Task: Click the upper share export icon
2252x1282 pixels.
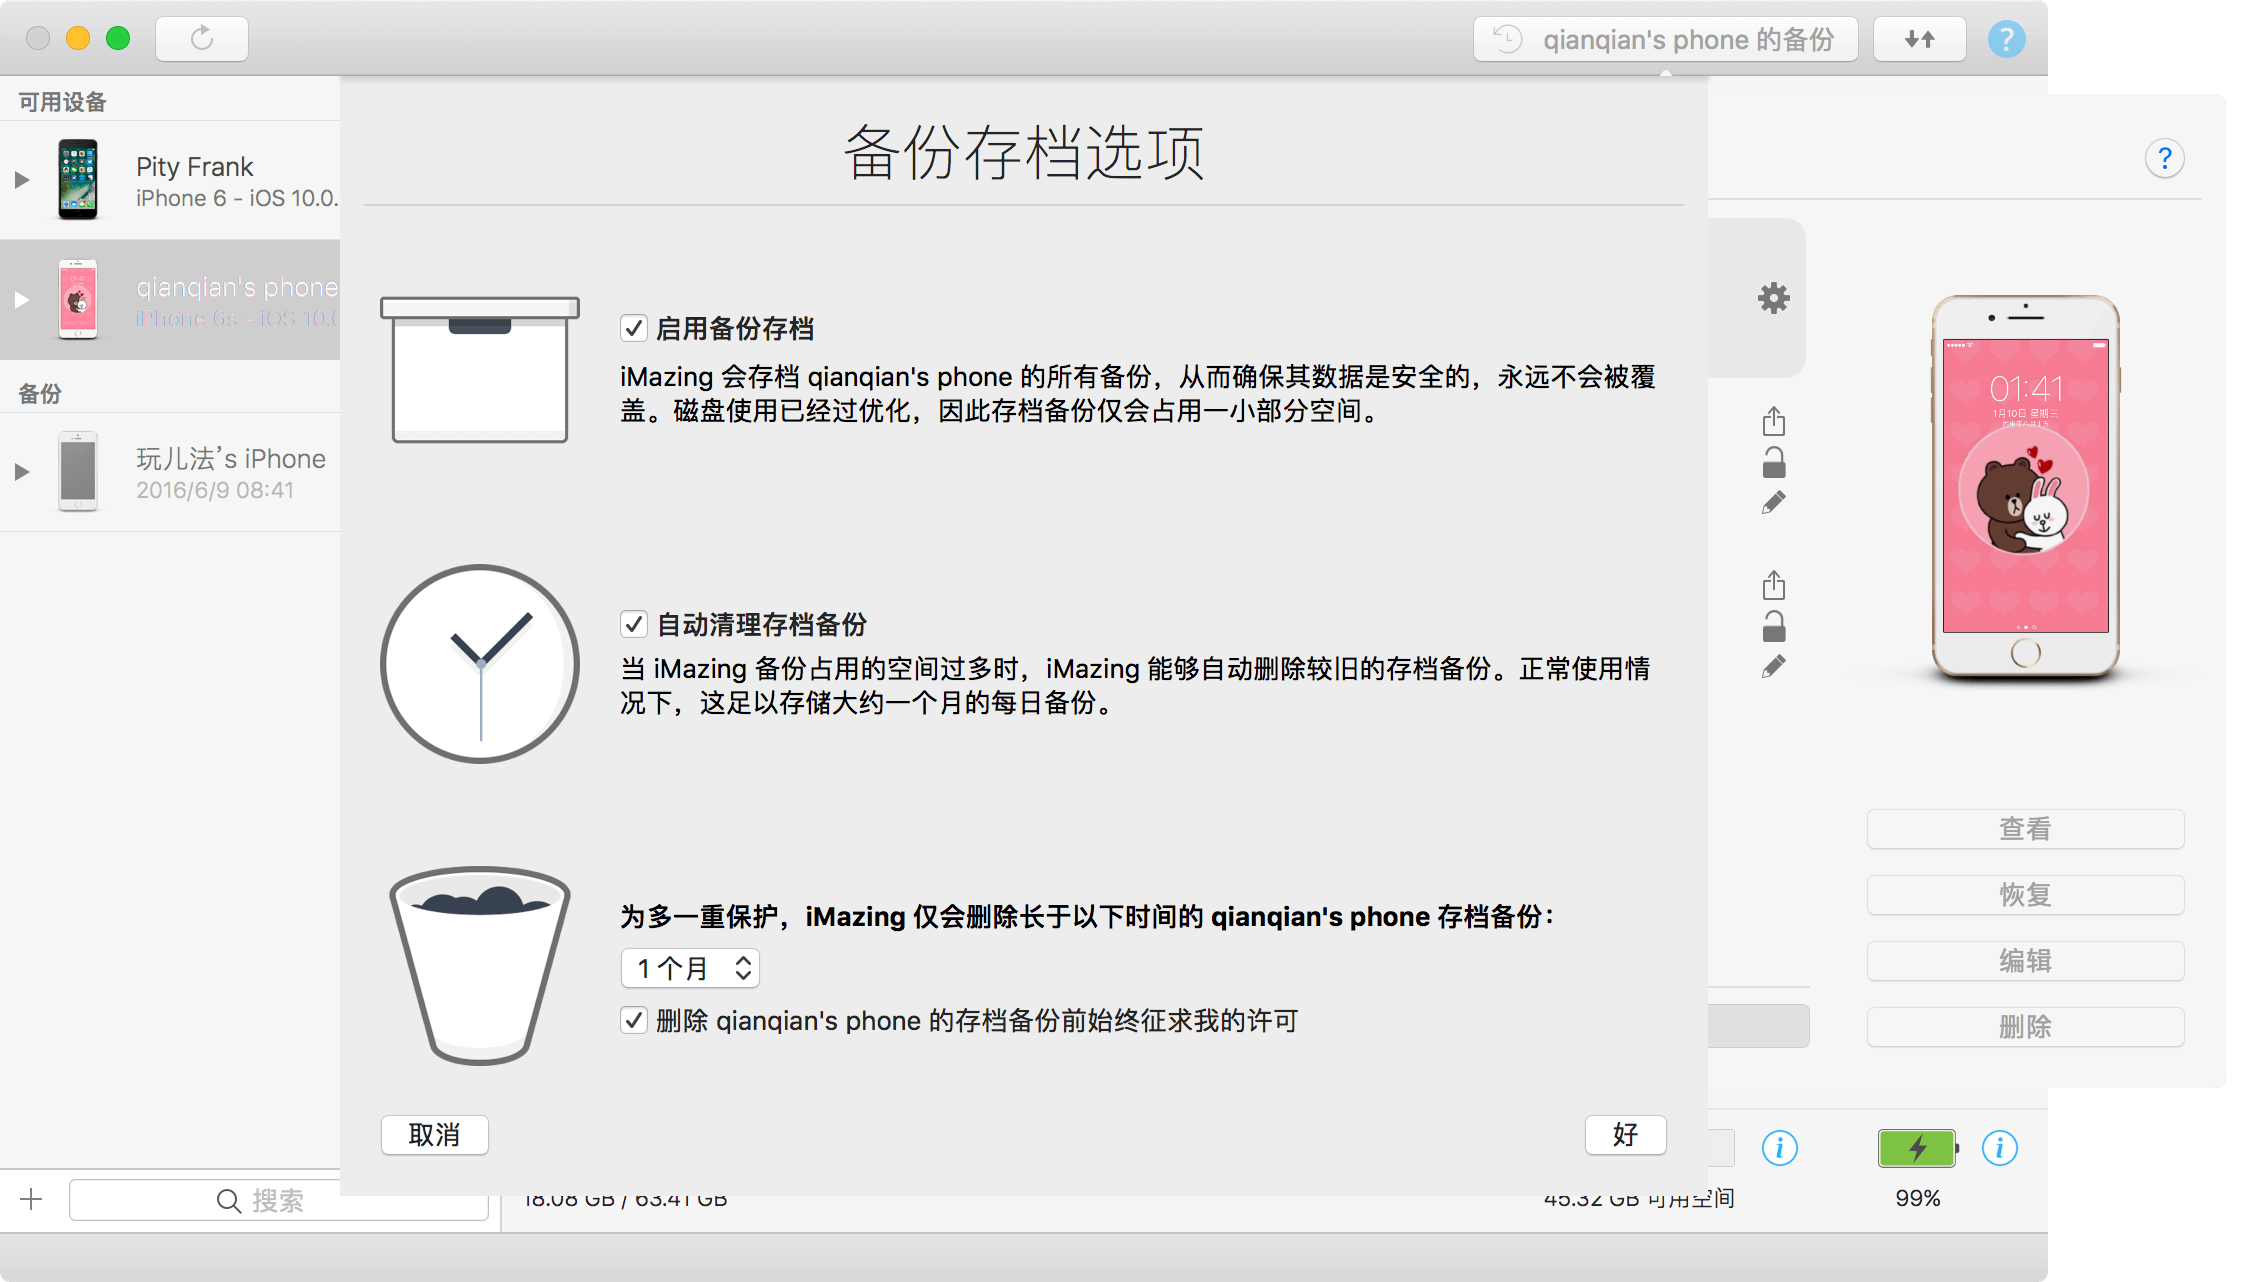Action: [x=1773, y=421]
